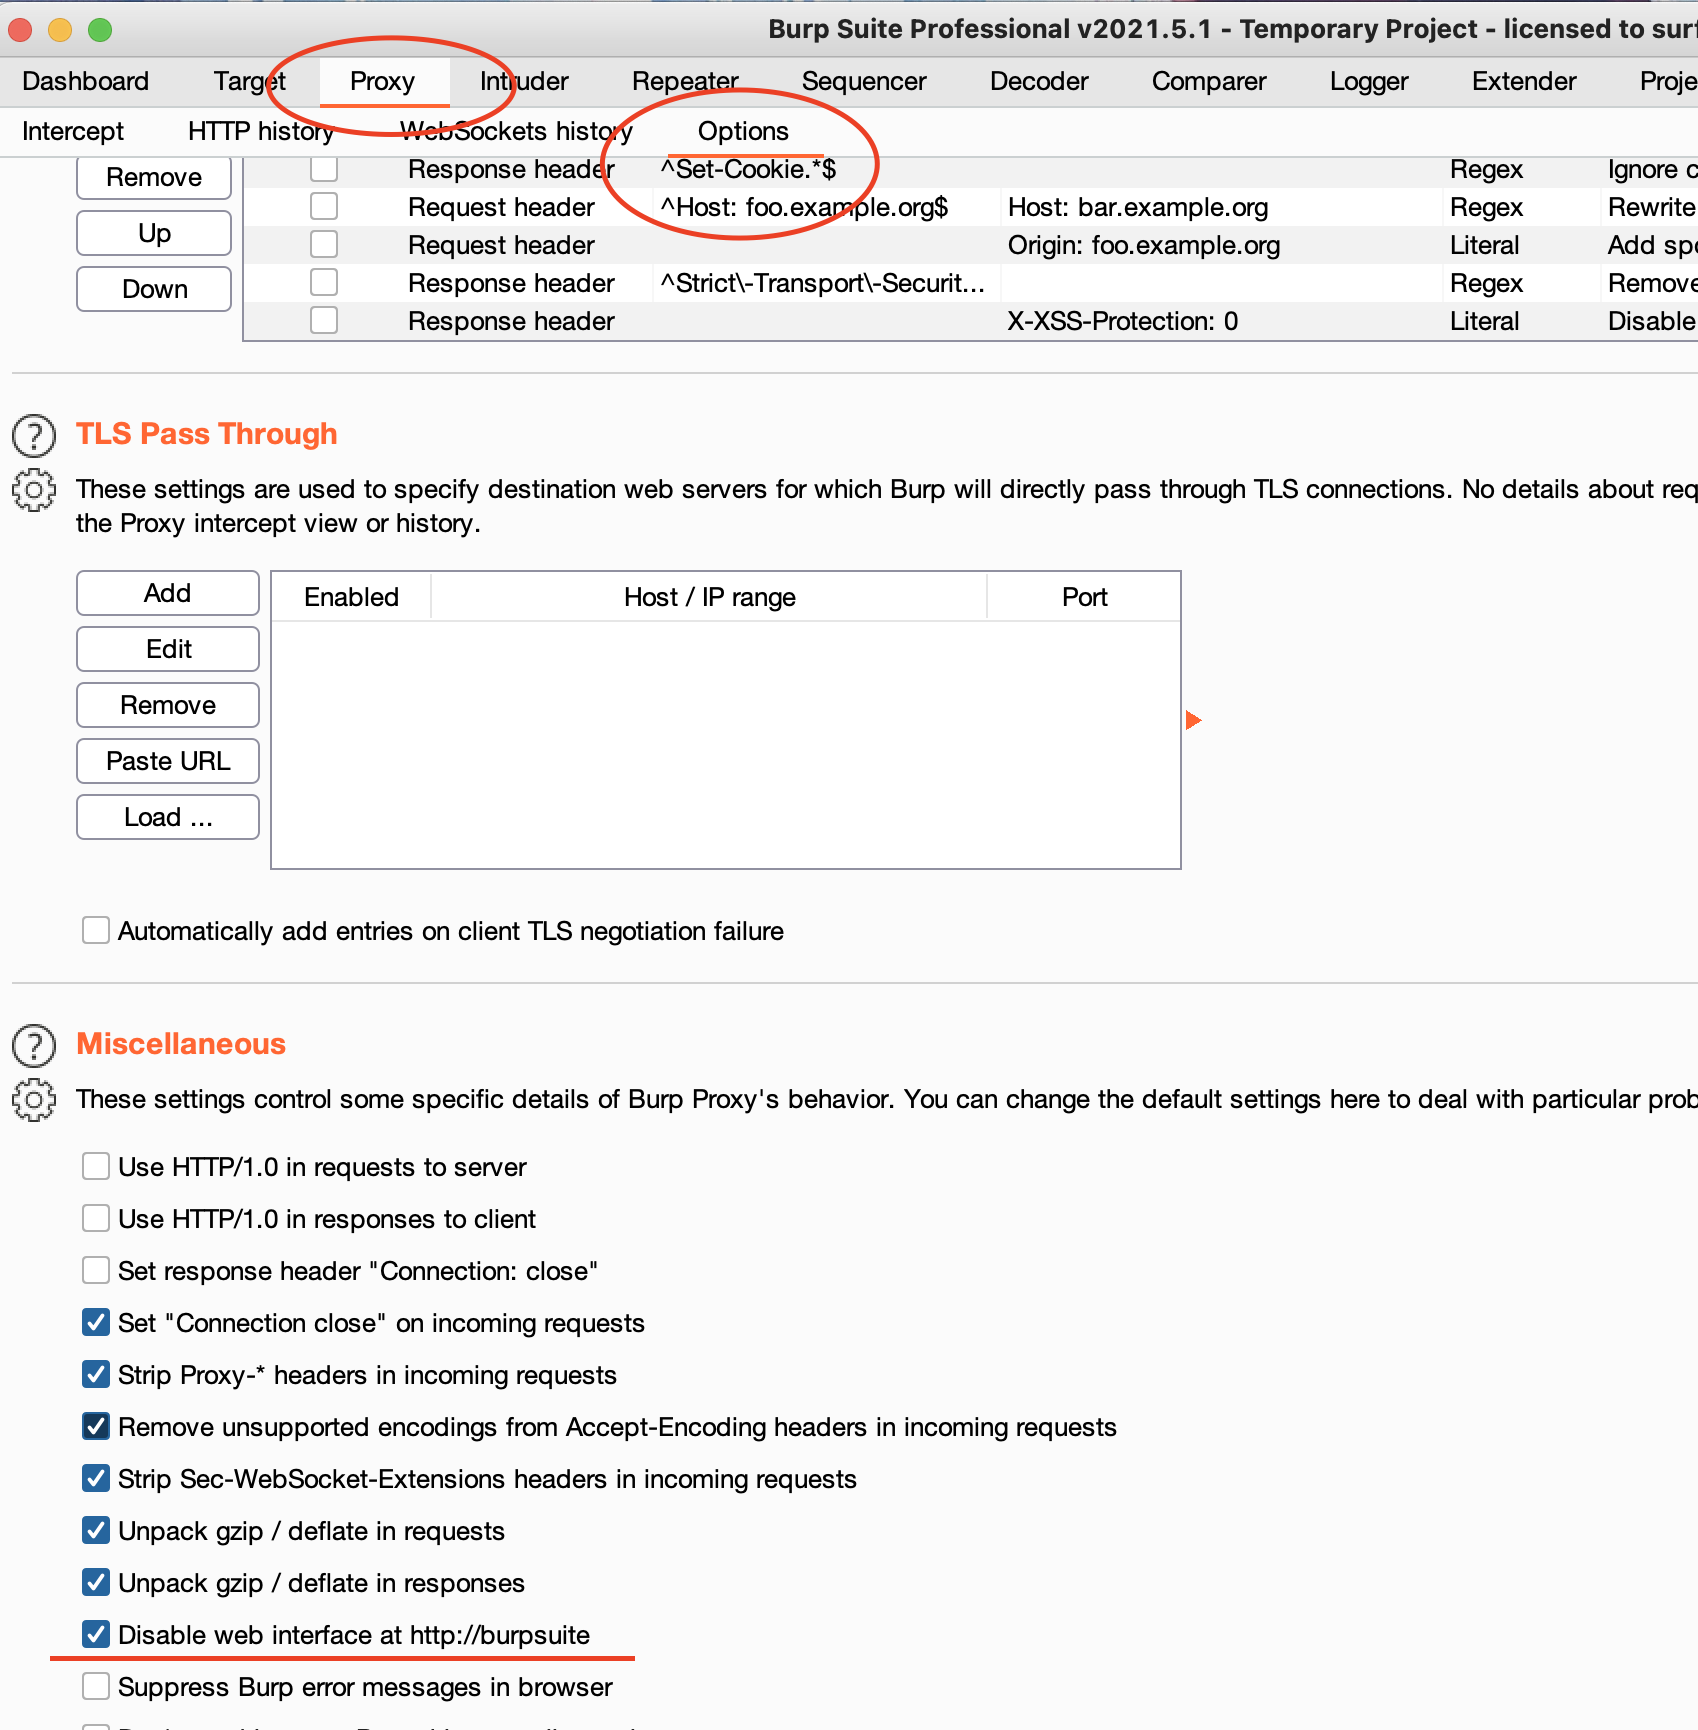Move match rule Up with Up button
The width and height of the screenshot is (1698, 1730).
154,233
